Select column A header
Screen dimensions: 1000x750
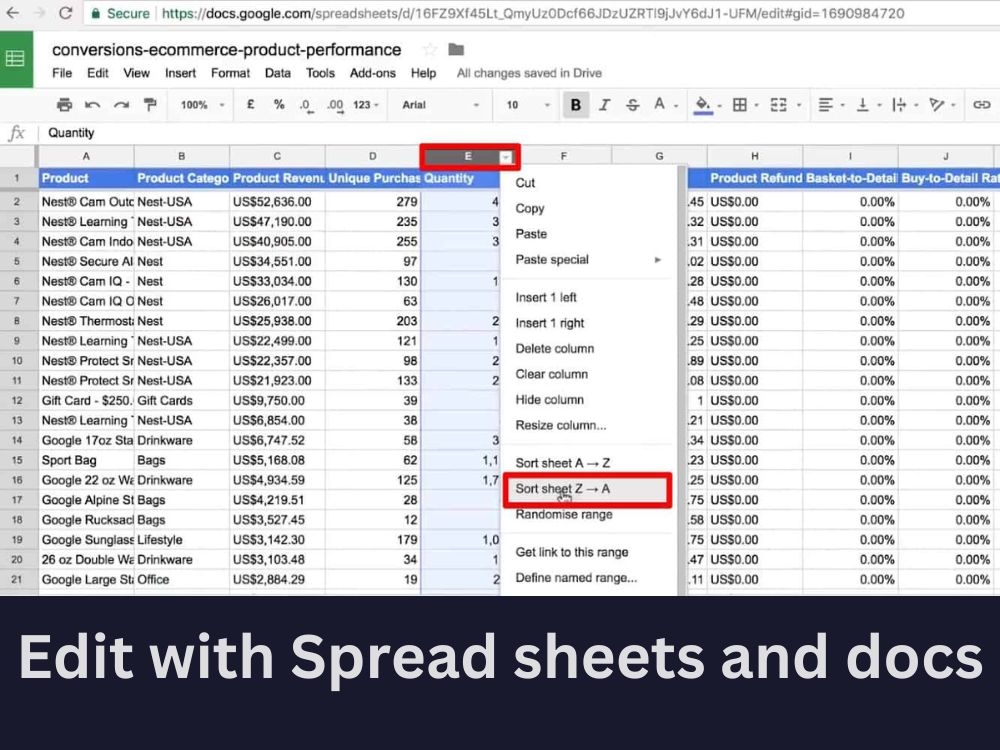click(86, 156)
